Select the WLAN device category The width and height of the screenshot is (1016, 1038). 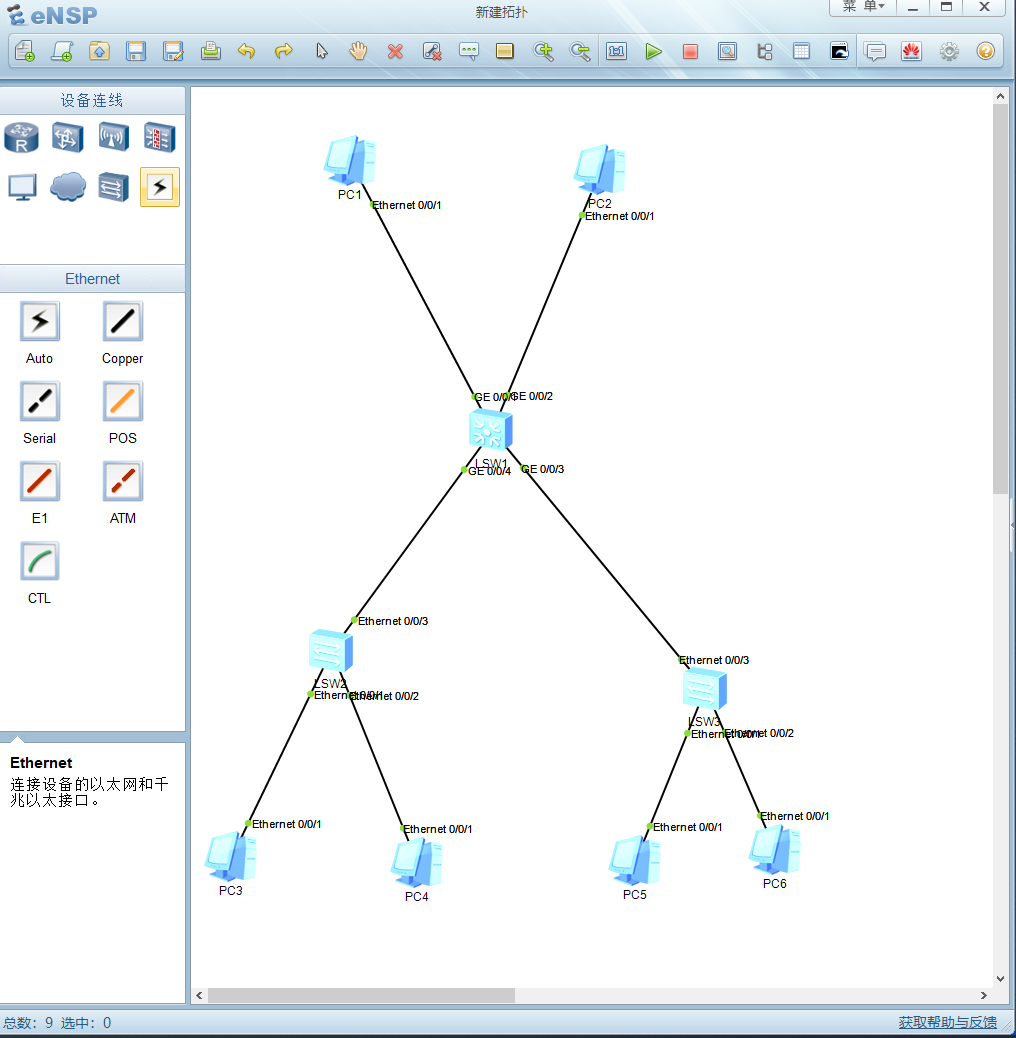pos(114,137)
